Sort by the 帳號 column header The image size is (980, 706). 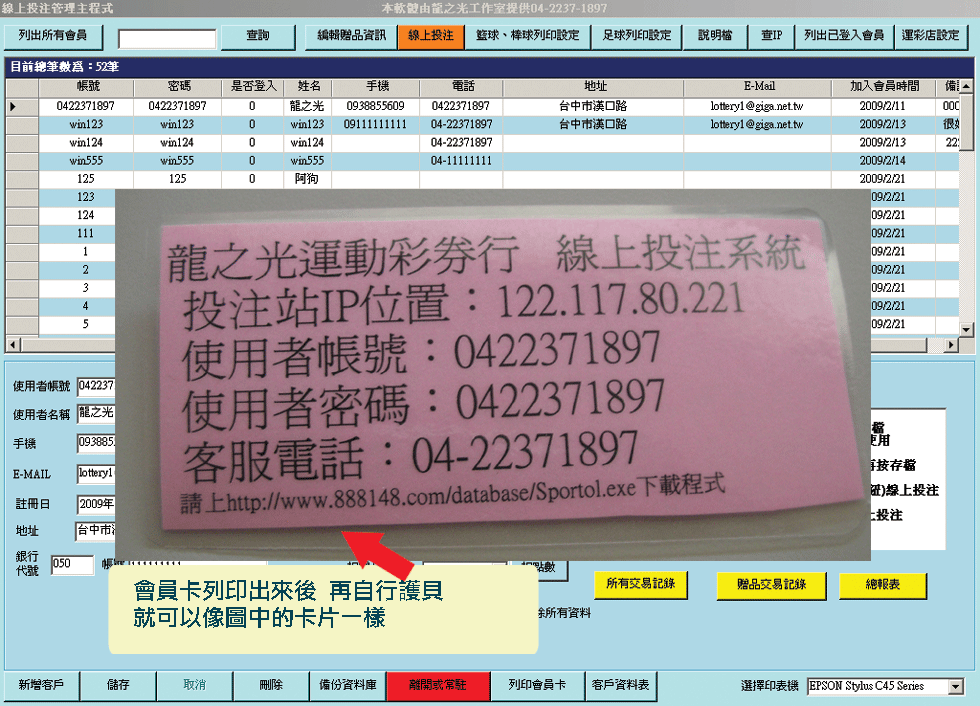pos(87,87)
